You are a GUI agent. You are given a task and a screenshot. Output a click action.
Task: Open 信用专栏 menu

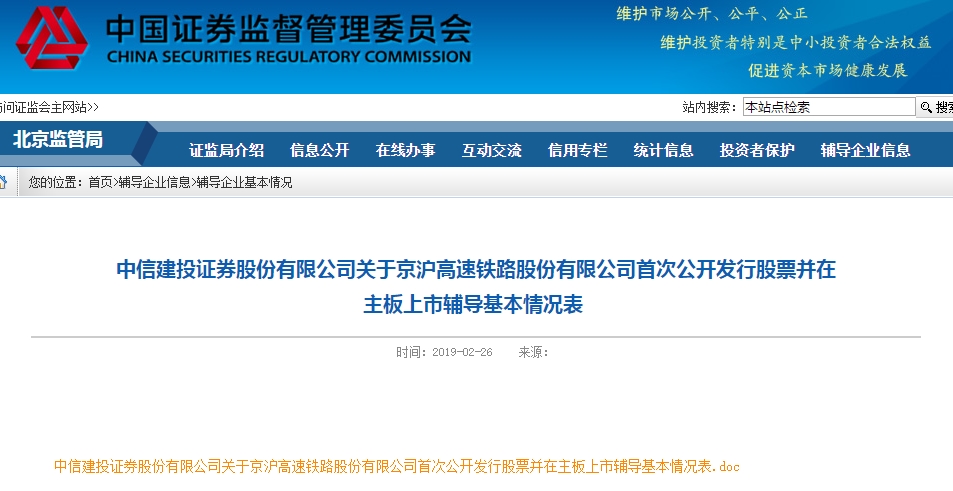tap(577, 150)
